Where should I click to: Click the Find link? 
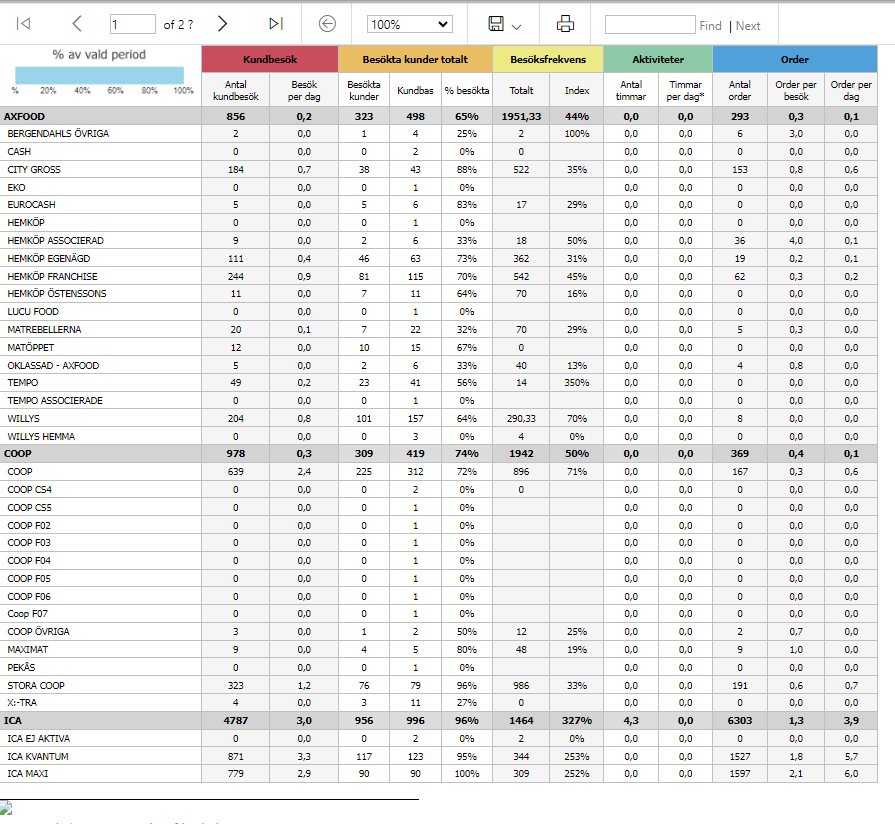[x=710, y=26]
